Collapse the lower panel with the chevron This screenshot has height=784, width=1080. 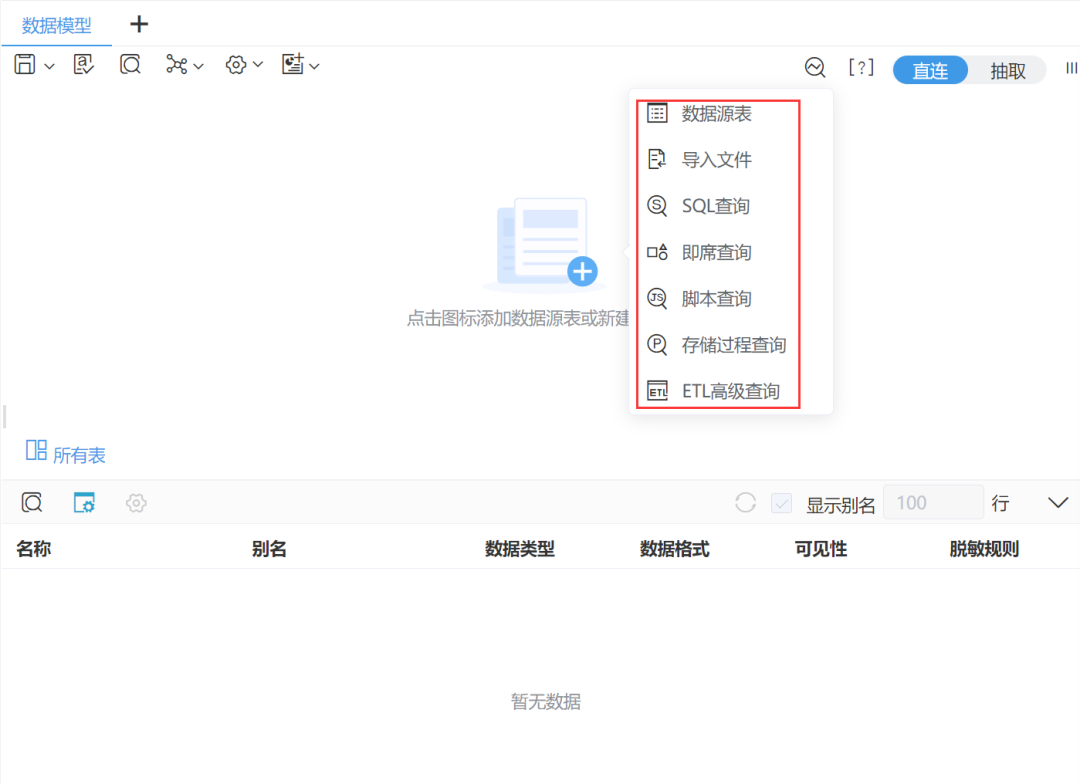1058,503
